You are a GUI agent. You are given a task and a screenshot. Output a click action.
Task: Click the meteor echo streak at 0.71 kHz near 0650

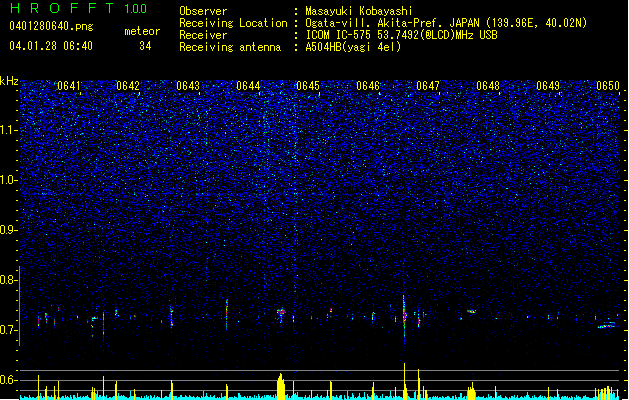pyautogui.click(x=606, y=325)
